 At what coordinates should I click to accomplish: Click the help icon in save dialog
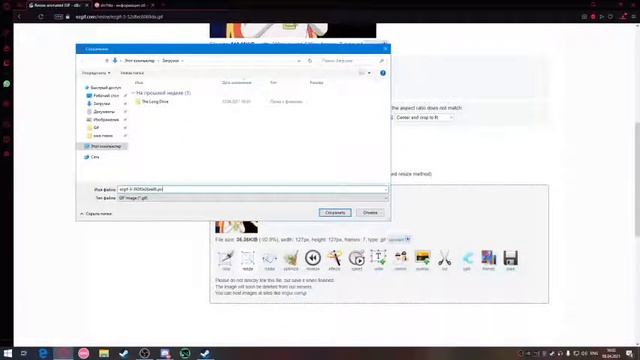tap(383, 73)
